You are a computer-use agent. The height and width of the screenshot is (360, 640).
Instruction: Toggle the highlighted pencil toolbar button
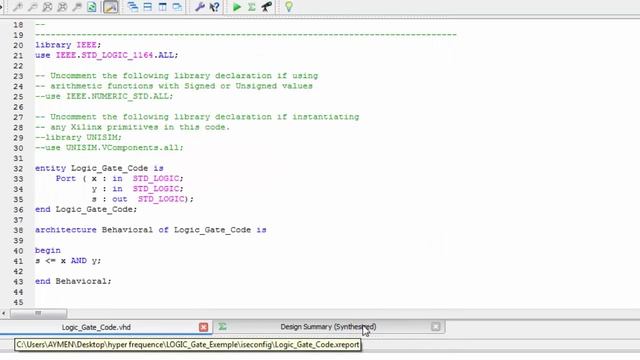[x=110, y=7]
